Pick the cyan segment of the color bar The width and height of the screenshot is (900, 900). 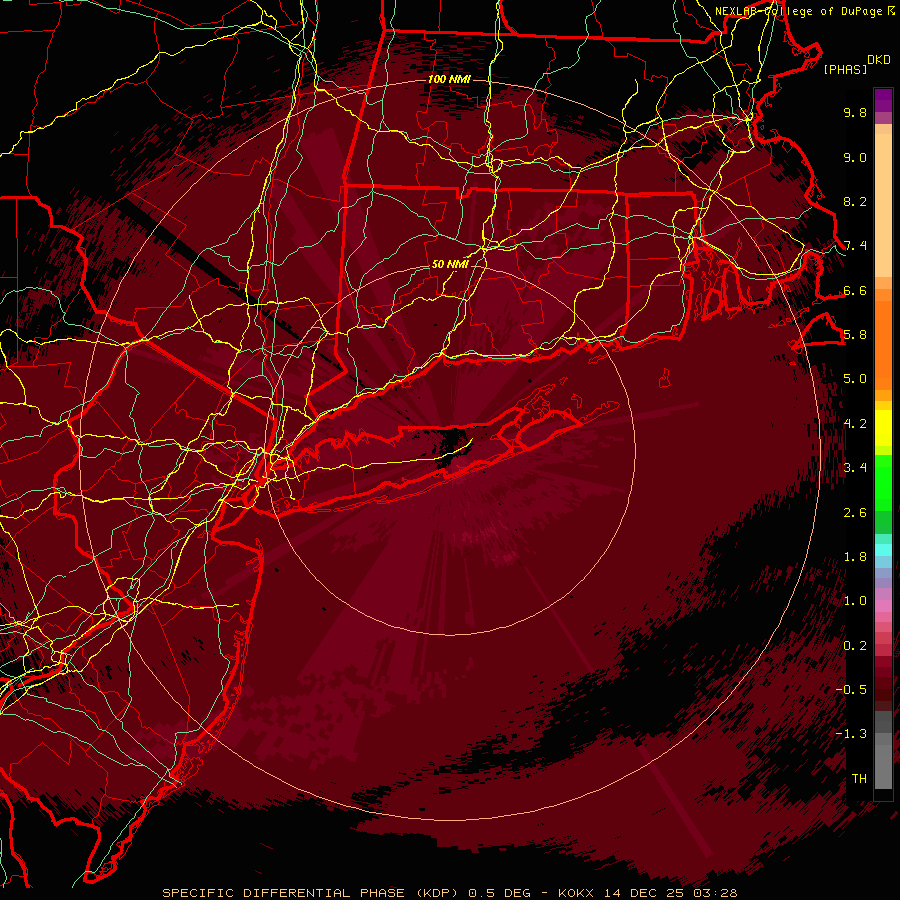point(883,550)
